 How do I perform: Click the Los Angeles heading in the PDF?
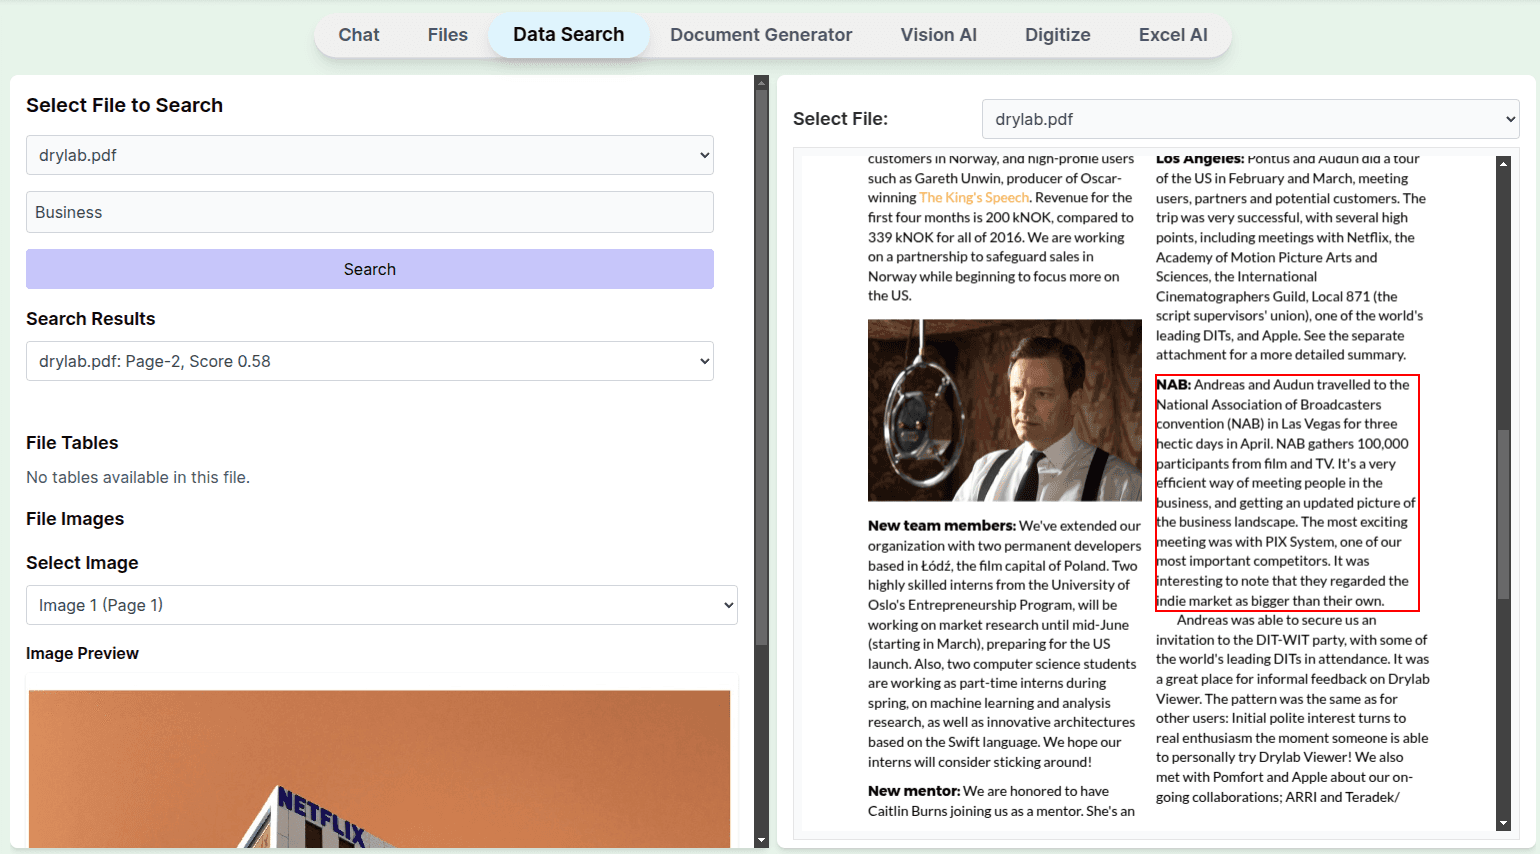pos(1200,159)
